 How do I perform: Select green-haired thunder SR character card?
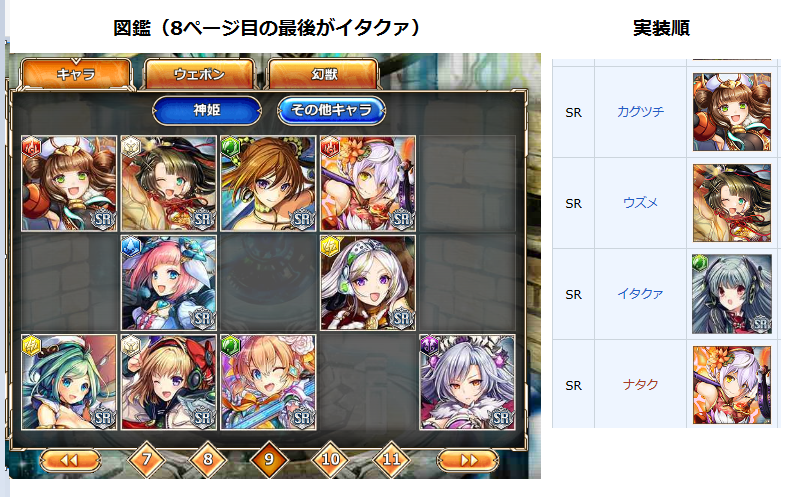(x=69, y=382)
